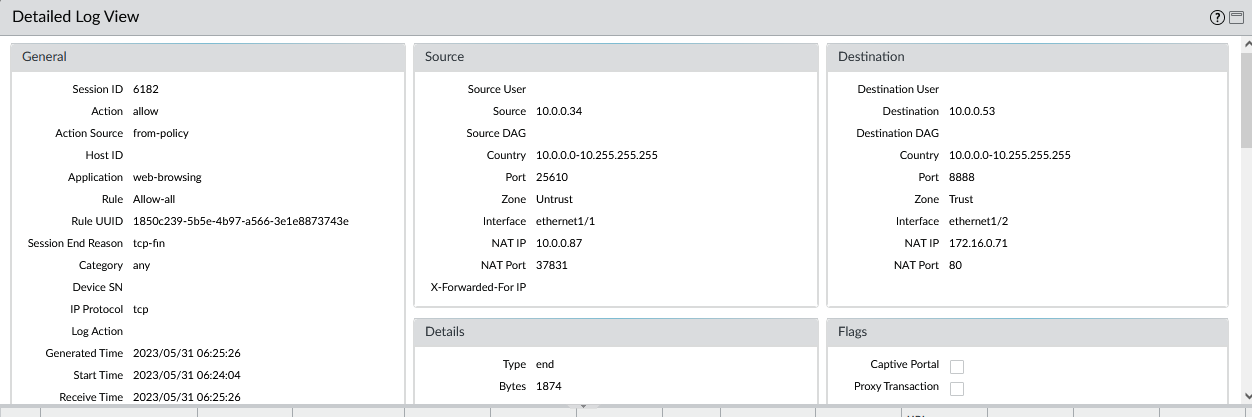Viewport: 1252px width, 417px height.
Task: Click the General panel header
Action: (x=208, y=57)
